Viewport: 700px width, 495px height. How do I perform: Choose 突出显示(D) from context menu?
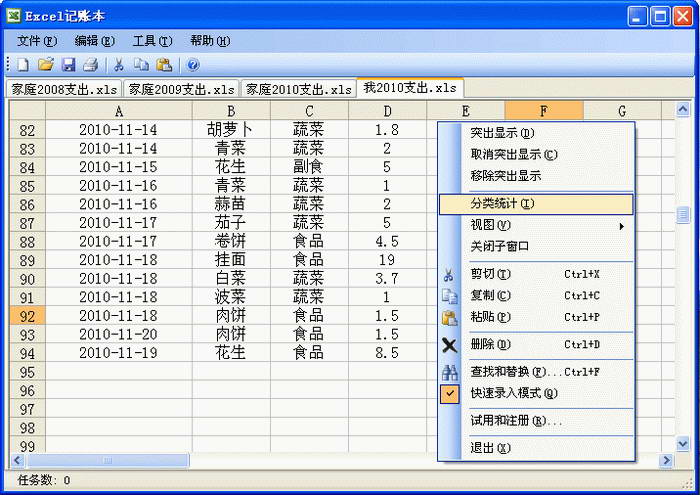point(536,133)
